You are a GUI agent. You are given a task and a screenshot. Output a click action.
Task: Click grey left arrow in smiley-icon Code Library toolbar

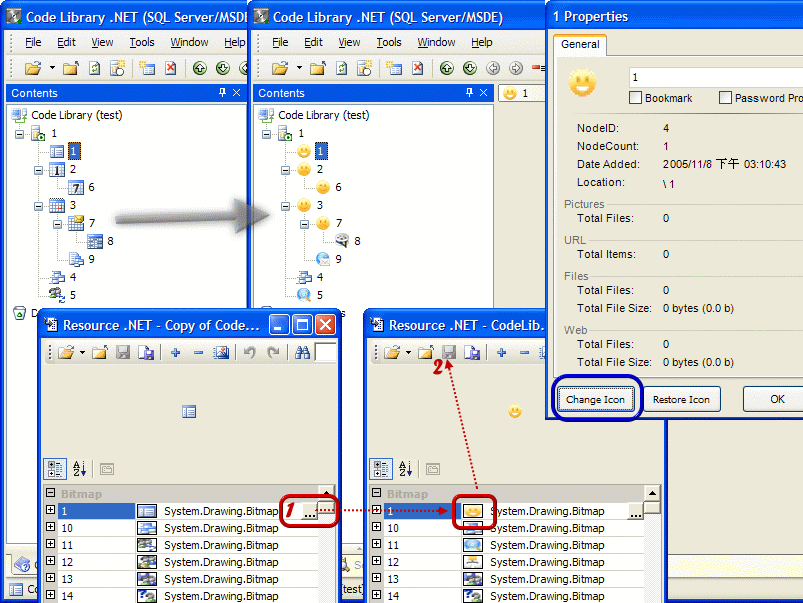click(x=493, y=68)
